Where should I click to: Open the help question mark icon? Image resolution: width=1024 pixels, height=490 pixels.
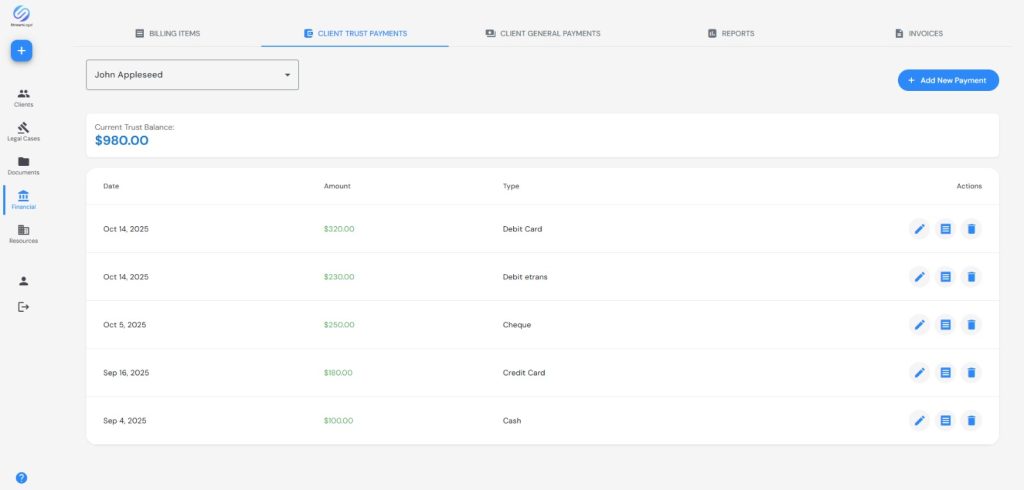pyautogui.click(x=21, y=478)
